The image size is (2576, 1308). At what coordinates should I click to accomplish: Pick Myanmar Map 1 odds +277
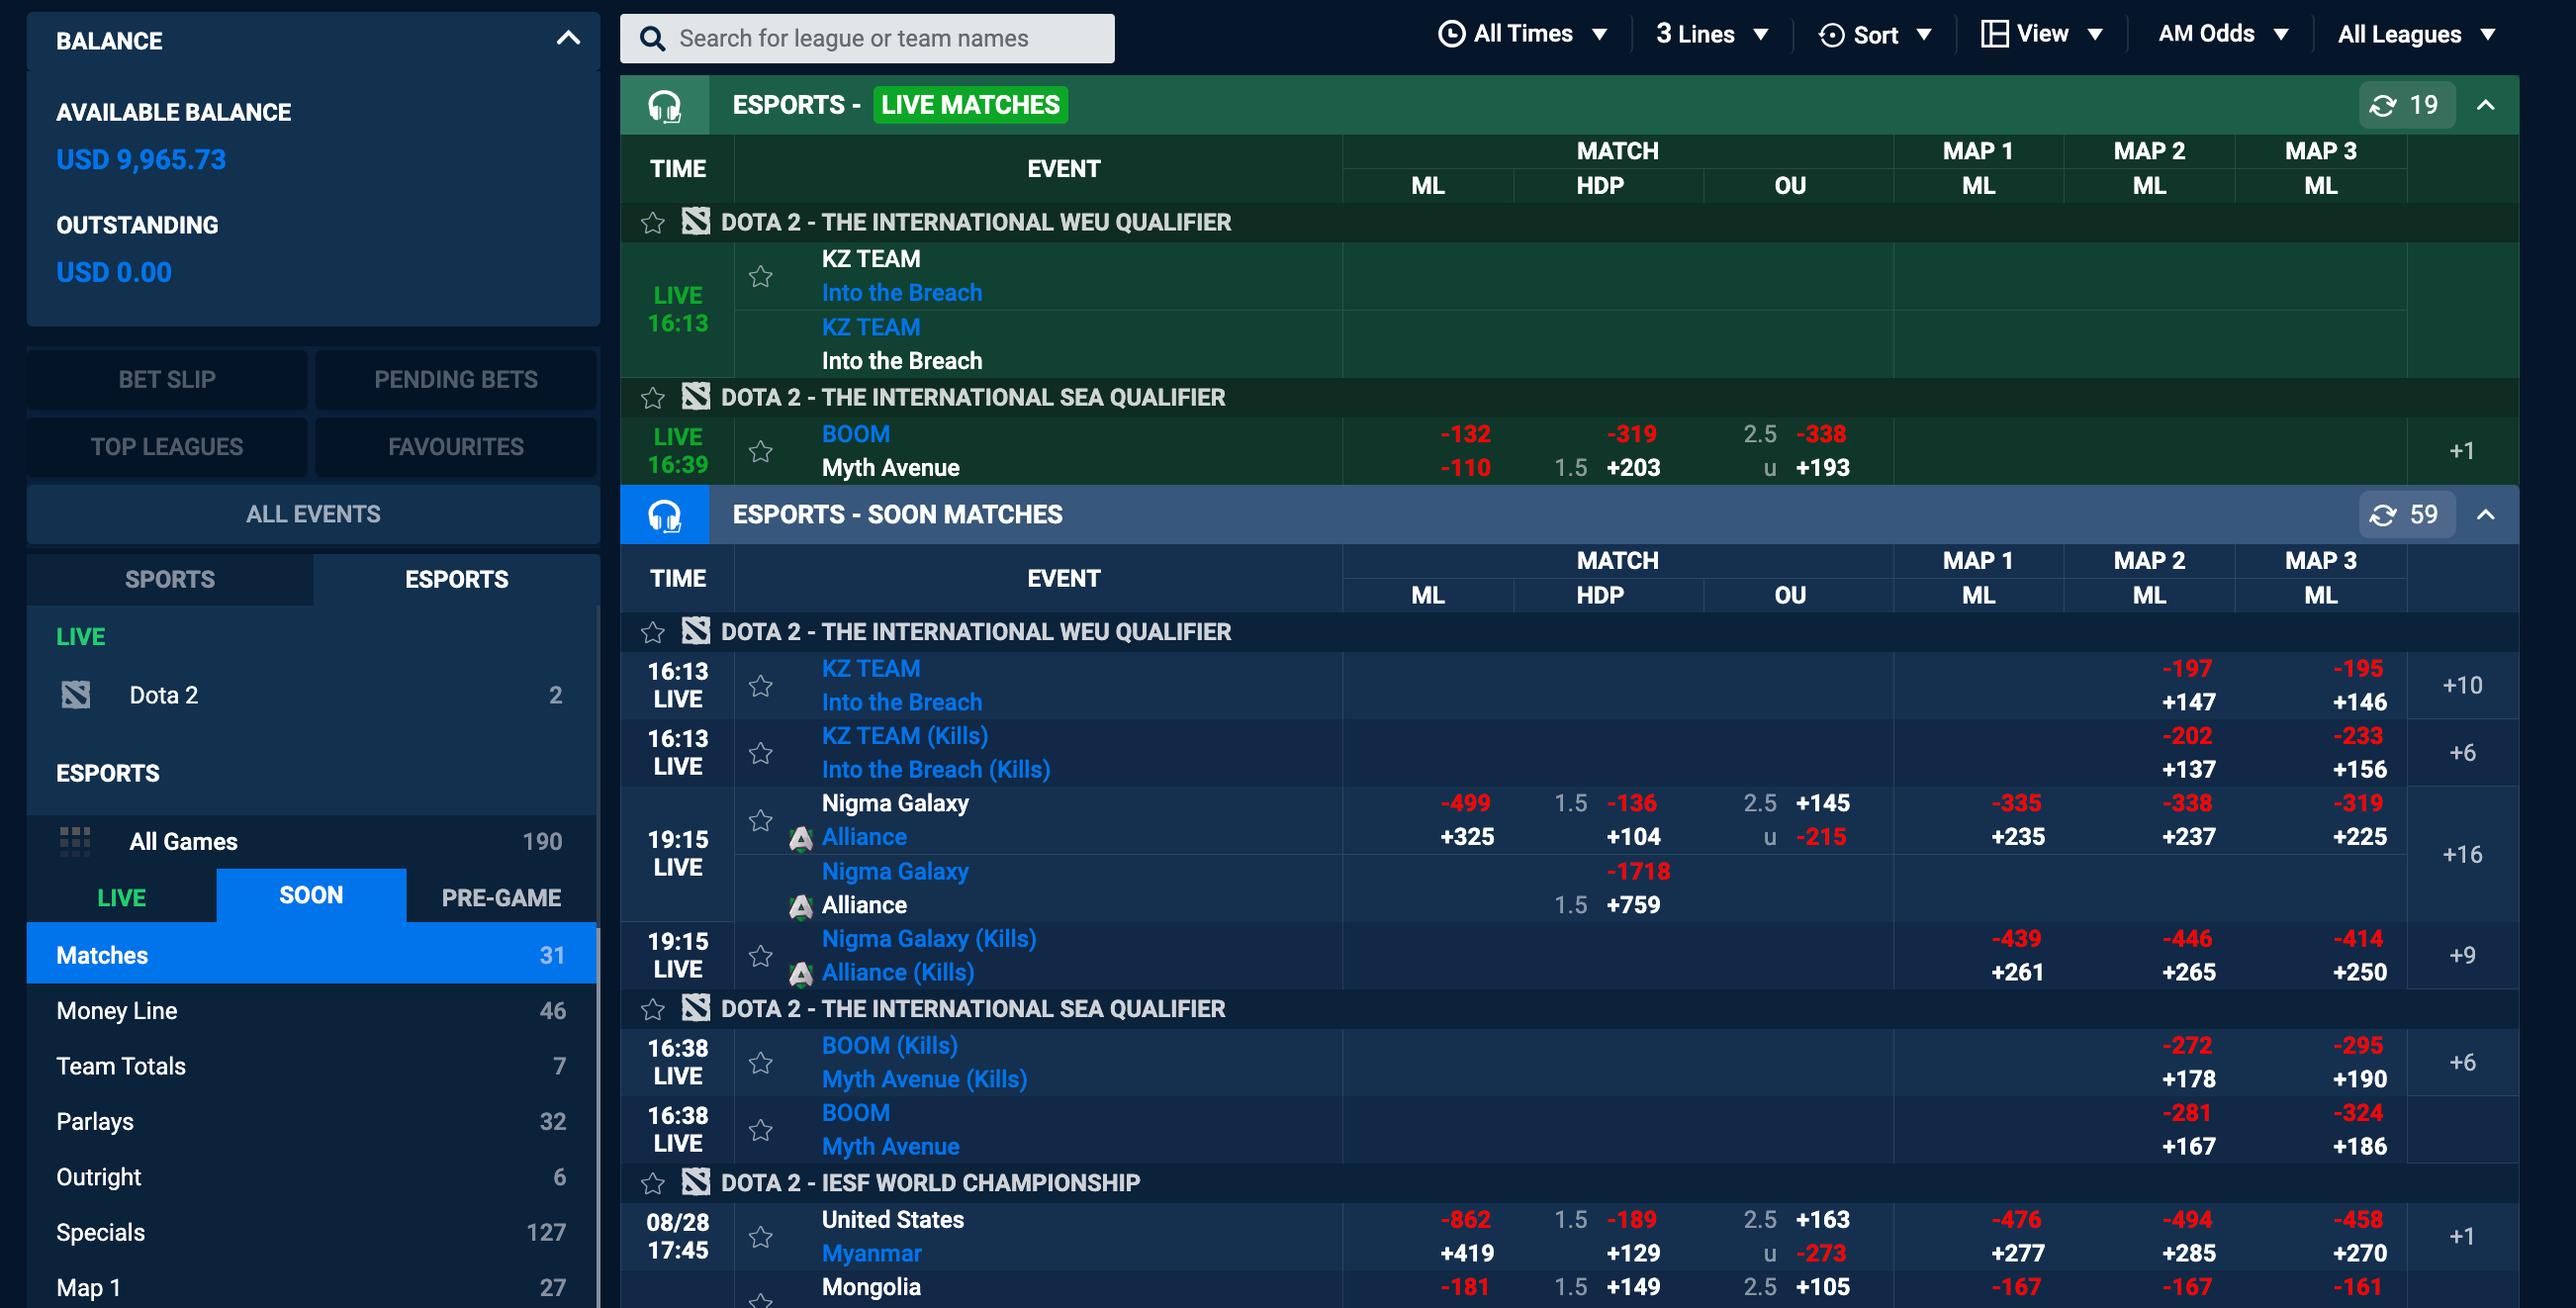2017,1253
